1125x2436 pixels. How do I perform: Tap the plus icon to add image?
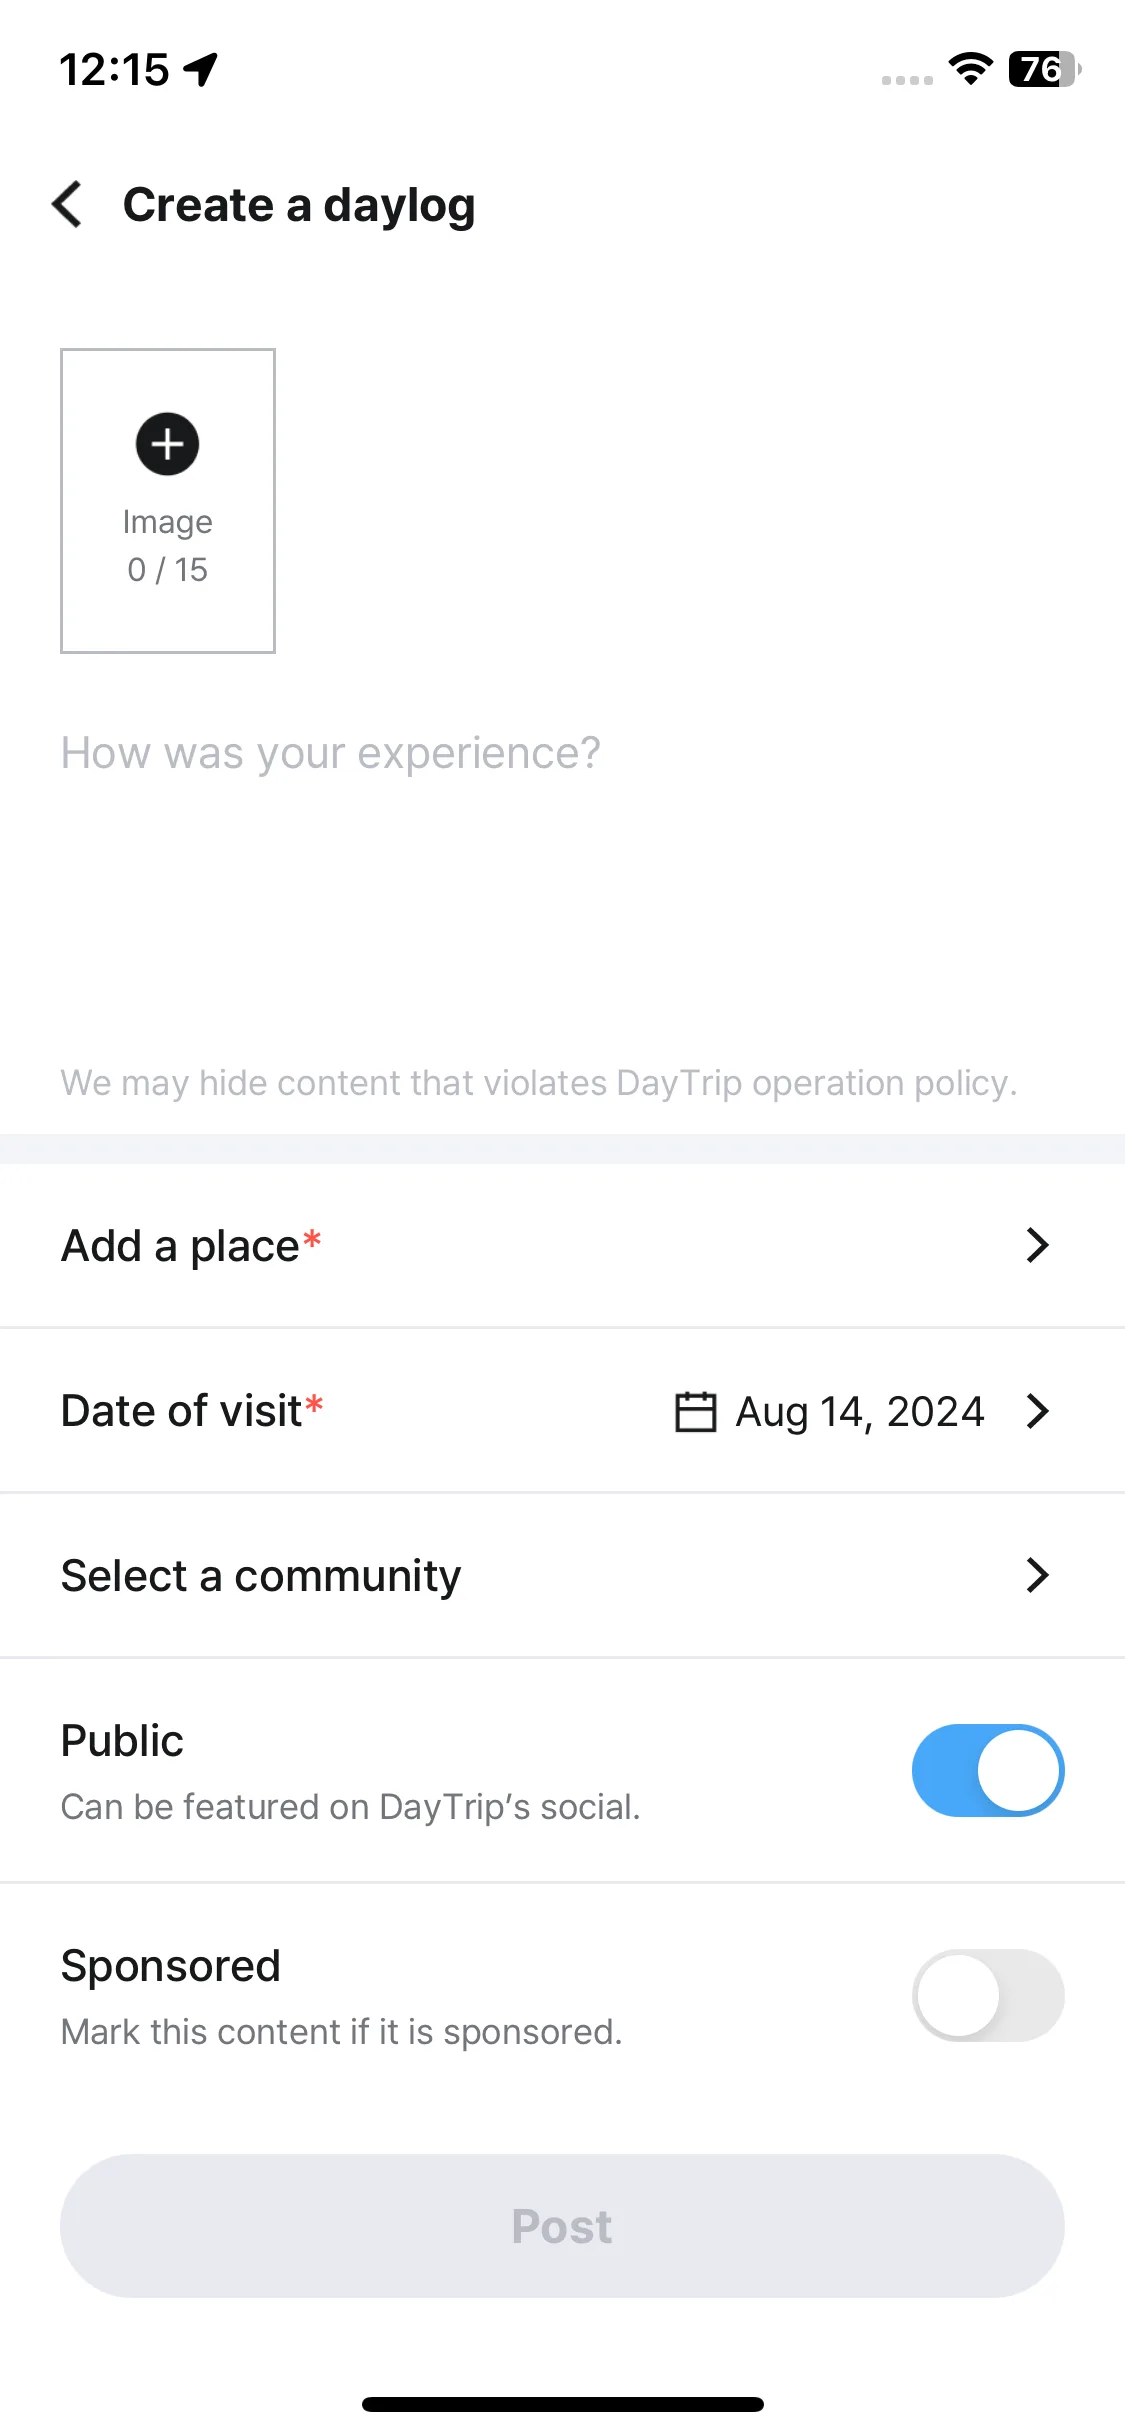[167, 444]
